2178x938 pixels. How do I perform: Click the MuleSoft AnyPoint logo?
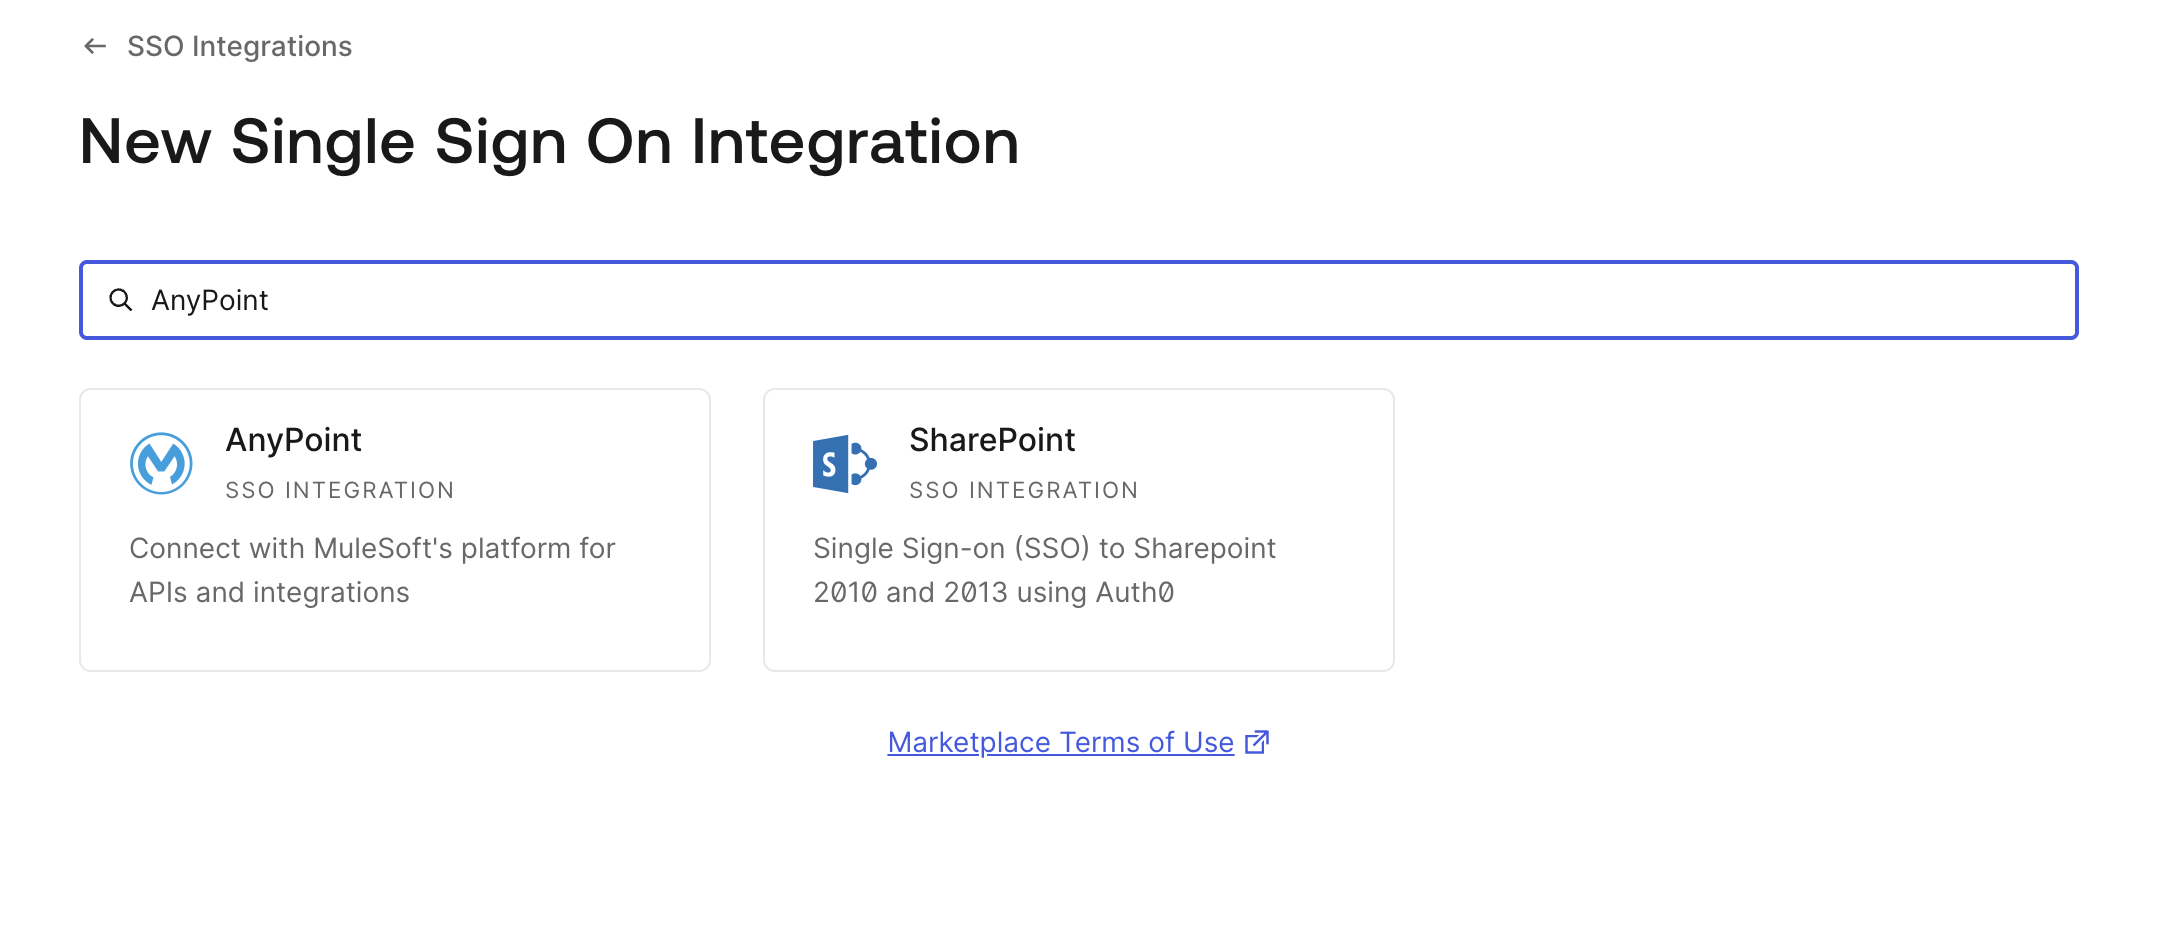(161, 463)
